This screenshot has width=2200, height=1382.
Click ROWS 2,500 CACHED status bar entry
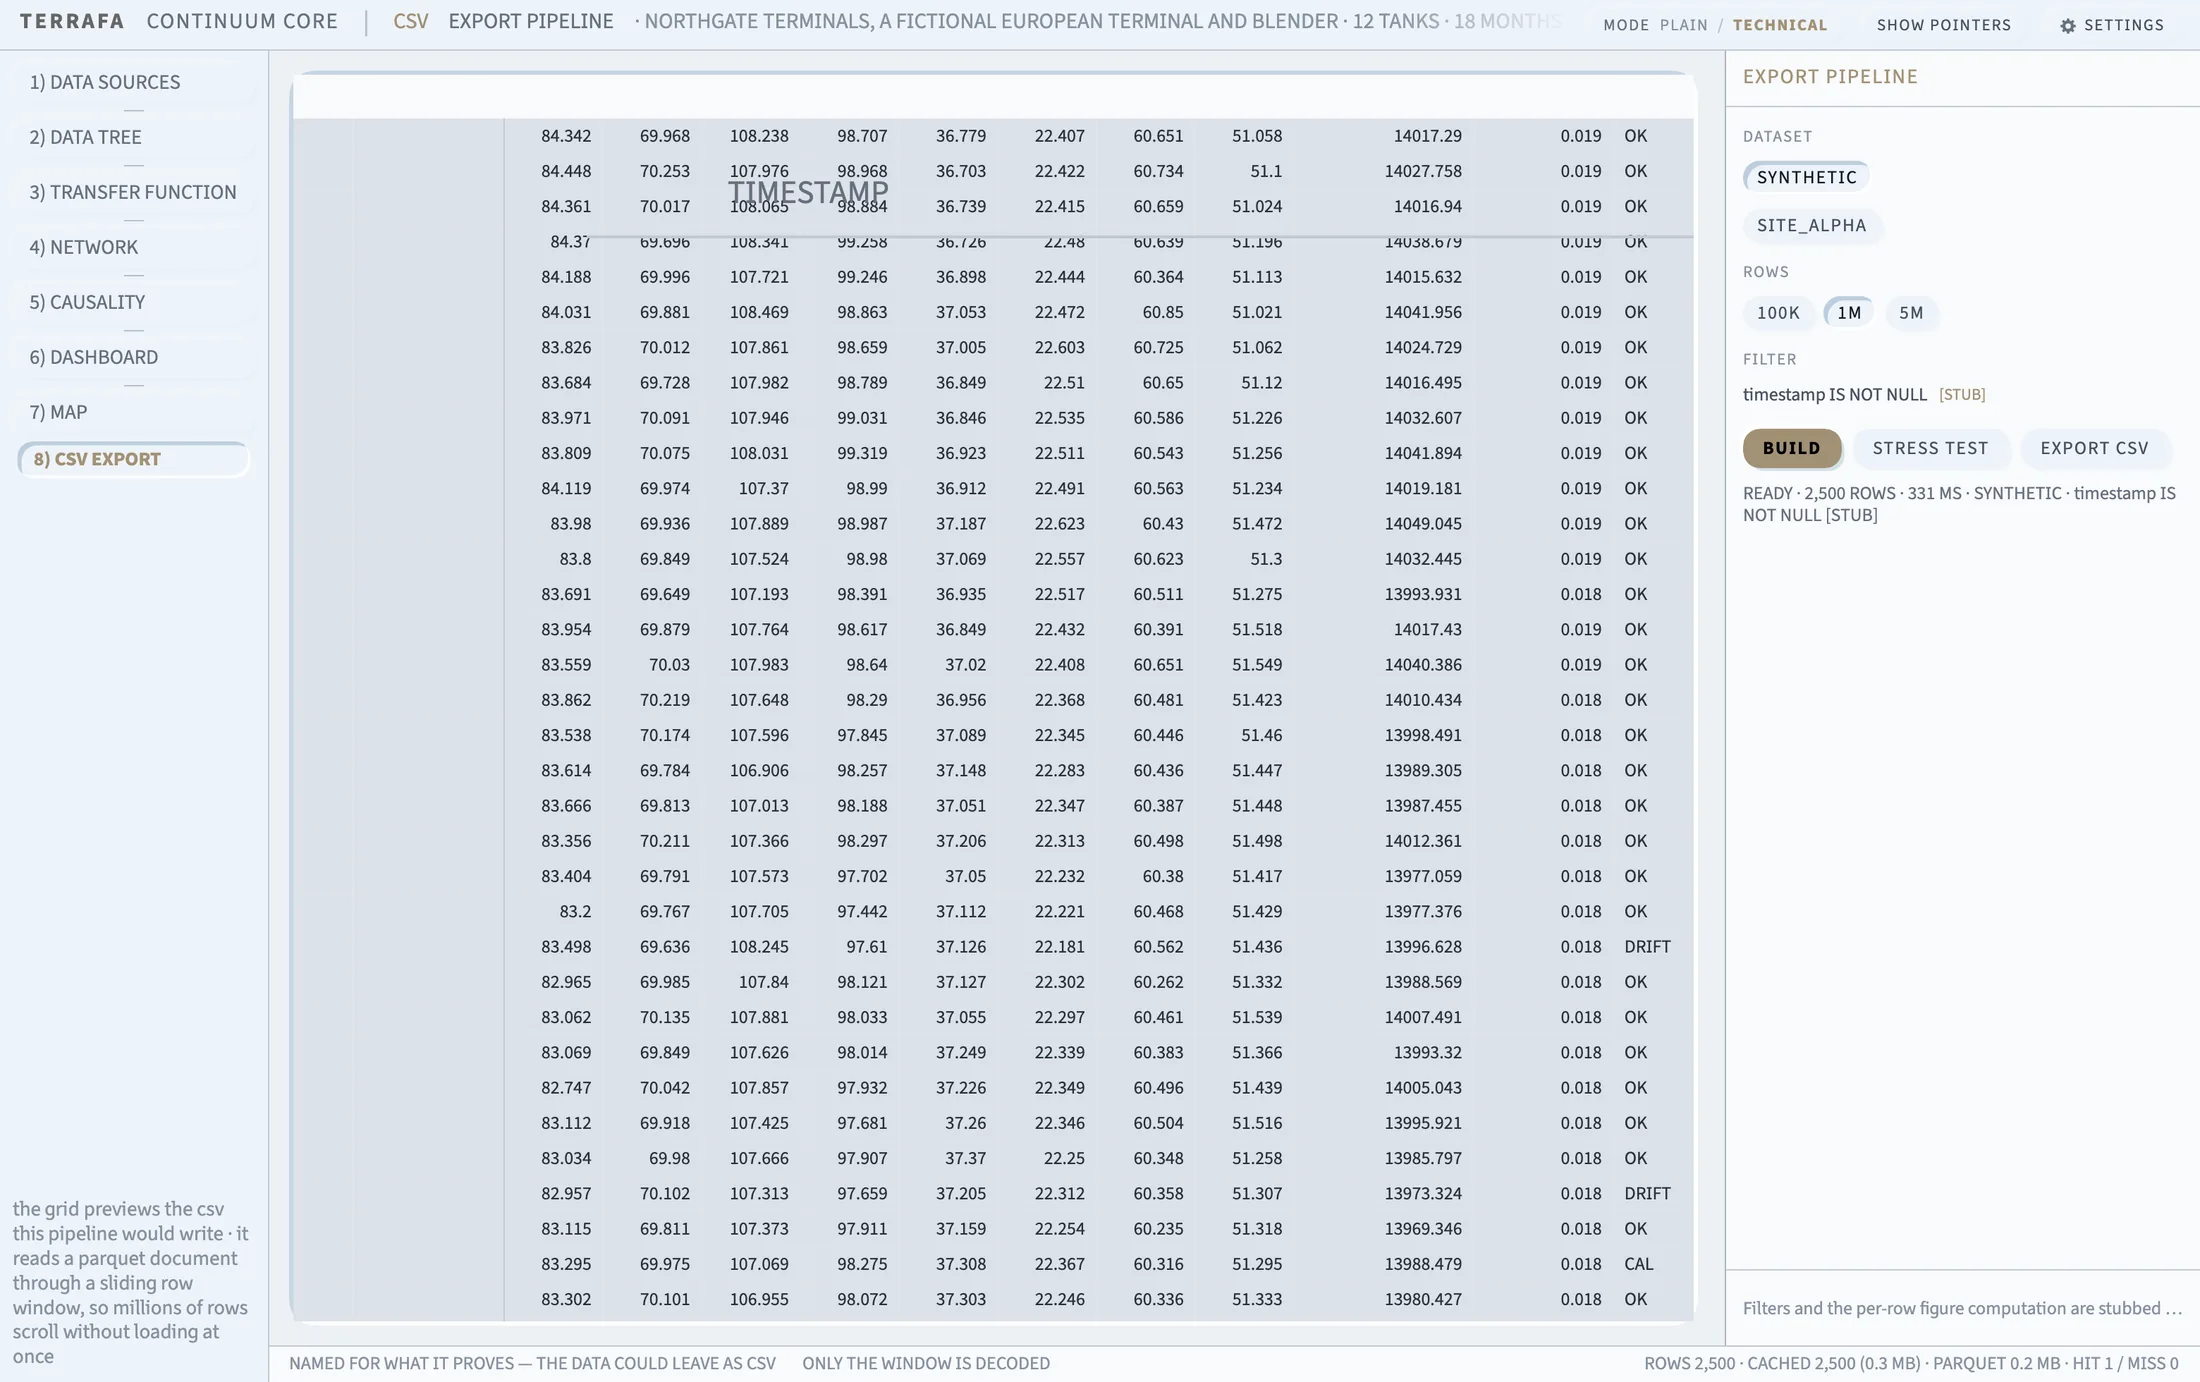point(1911,1364)
